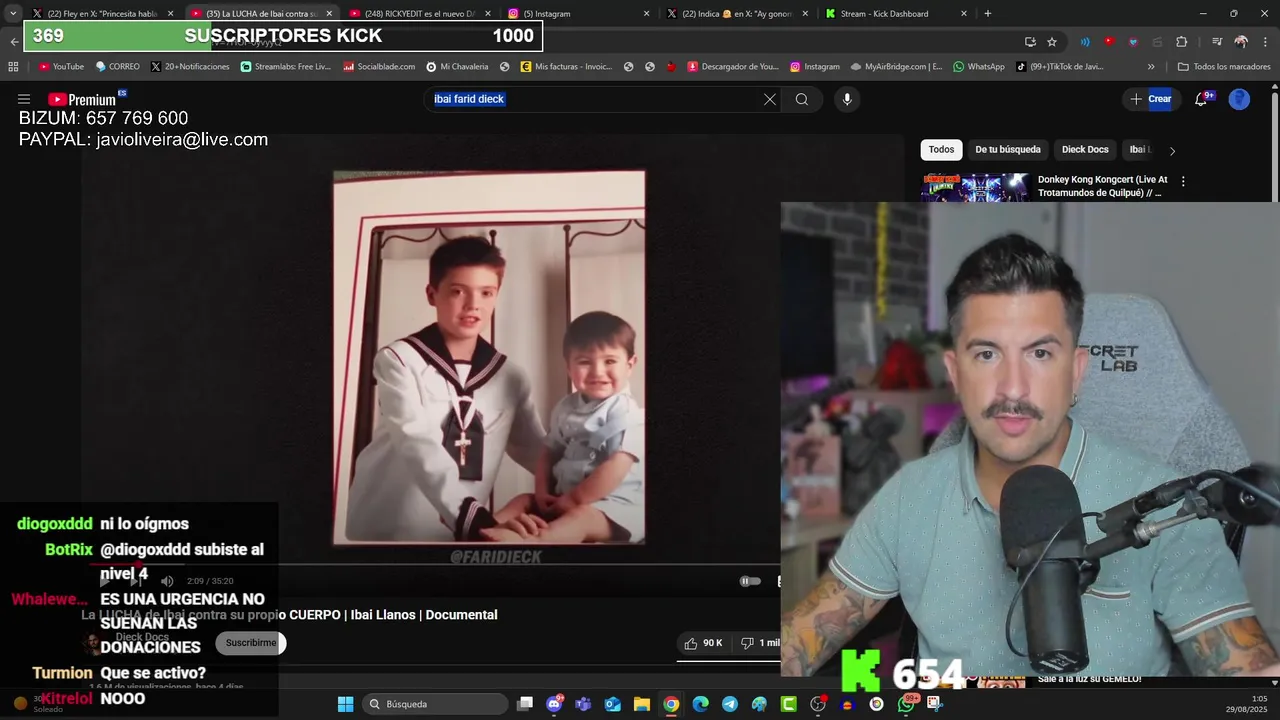
Task: Open the Instagram bookmark in the bar
Action: 815,67
